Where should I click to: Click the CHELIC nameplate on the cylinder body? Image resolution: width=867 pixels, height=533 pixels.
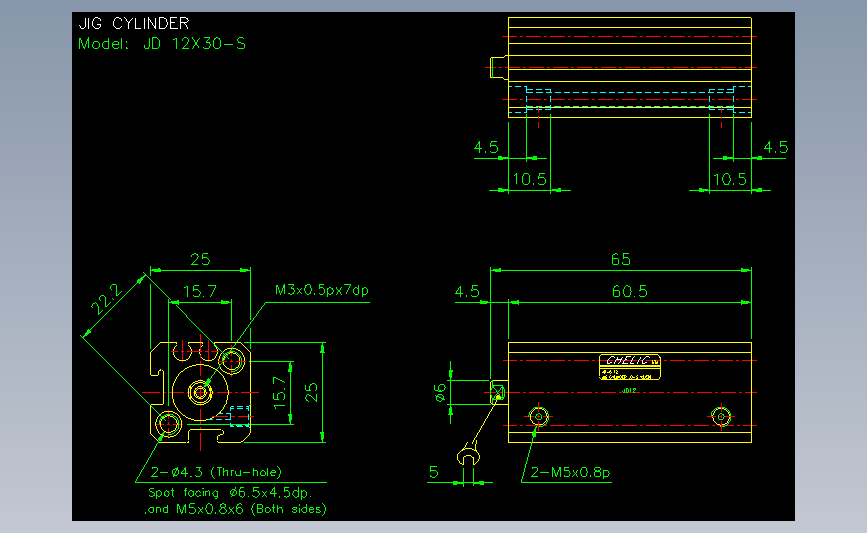(x=630, y=367)
